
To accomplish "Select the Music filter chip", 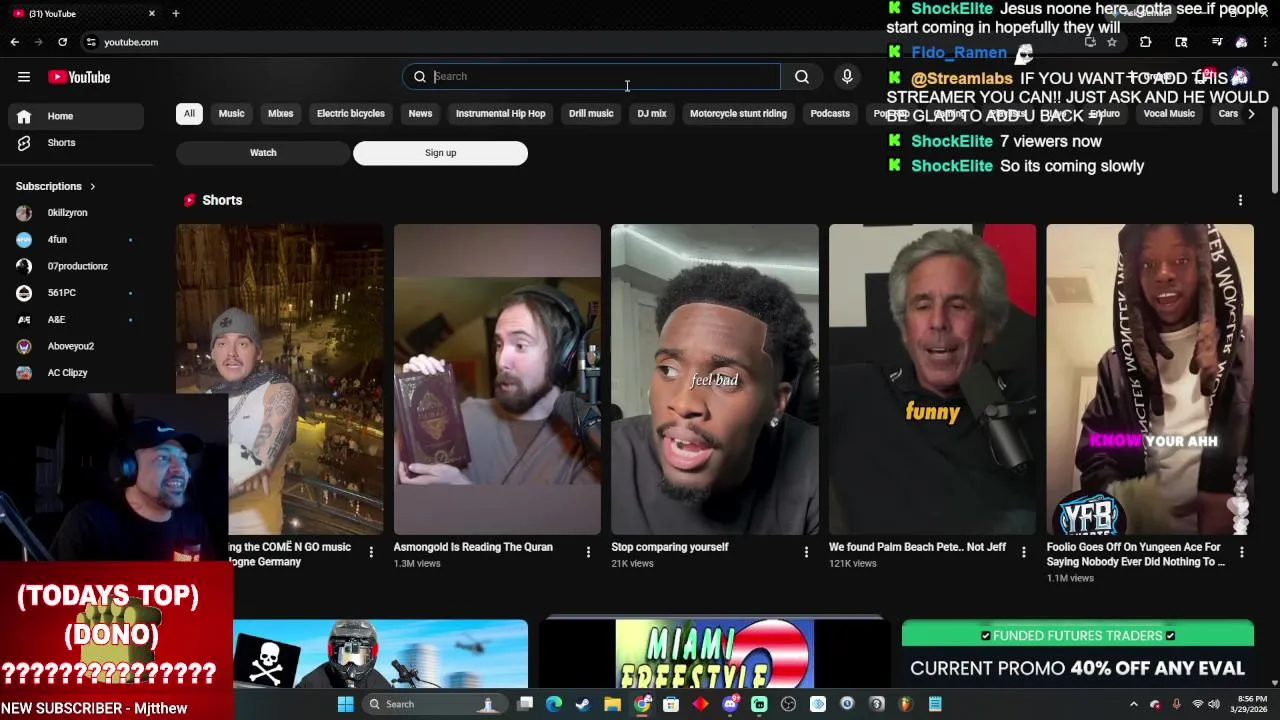I will (x=231, y=114).
